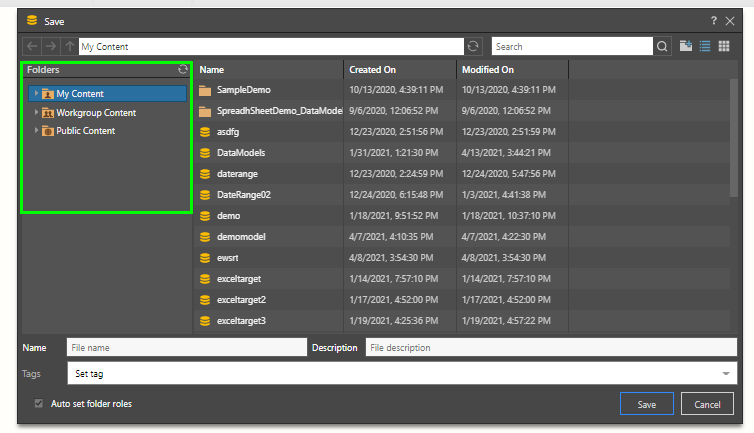Refresh the address path bar
This screenshot has height=433, width=754.
473,46
